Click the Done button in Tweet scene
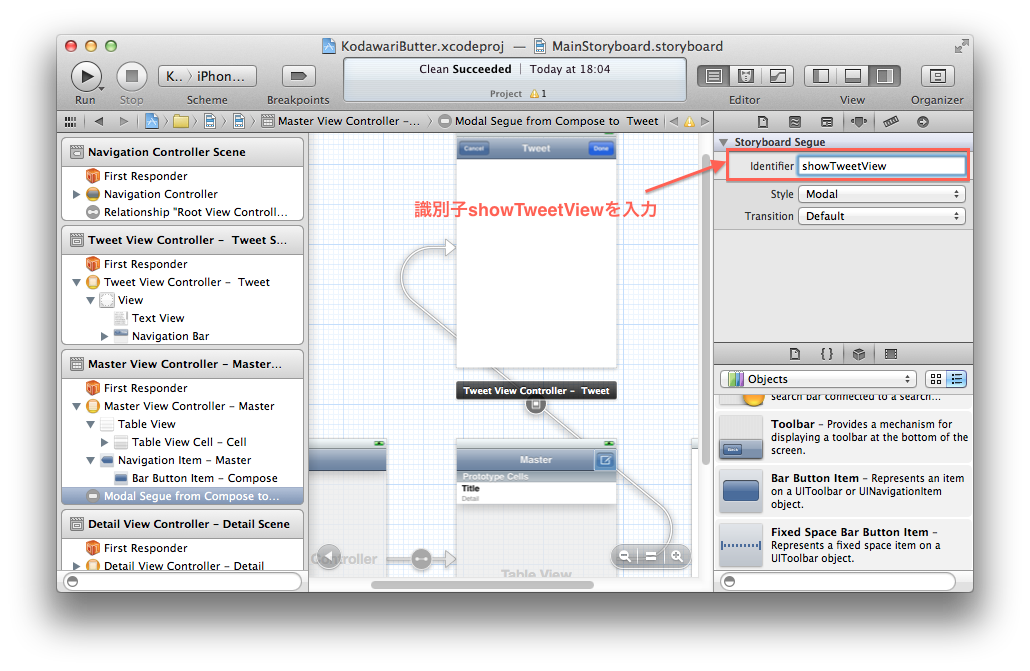 (600, 149)
